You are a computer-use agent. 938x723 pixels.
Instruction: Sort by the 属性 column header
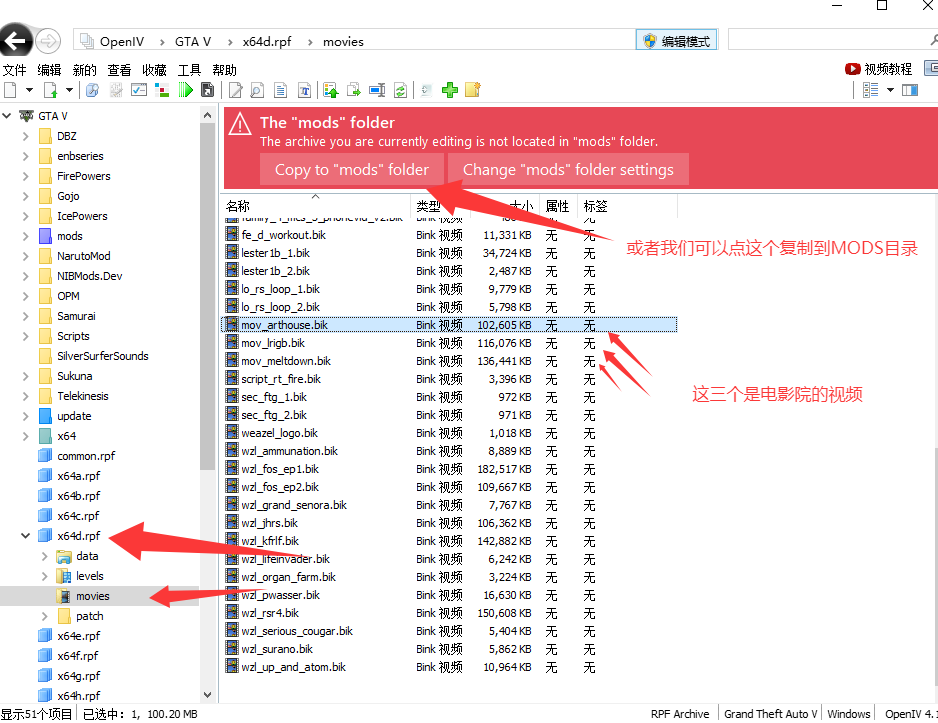558,206
